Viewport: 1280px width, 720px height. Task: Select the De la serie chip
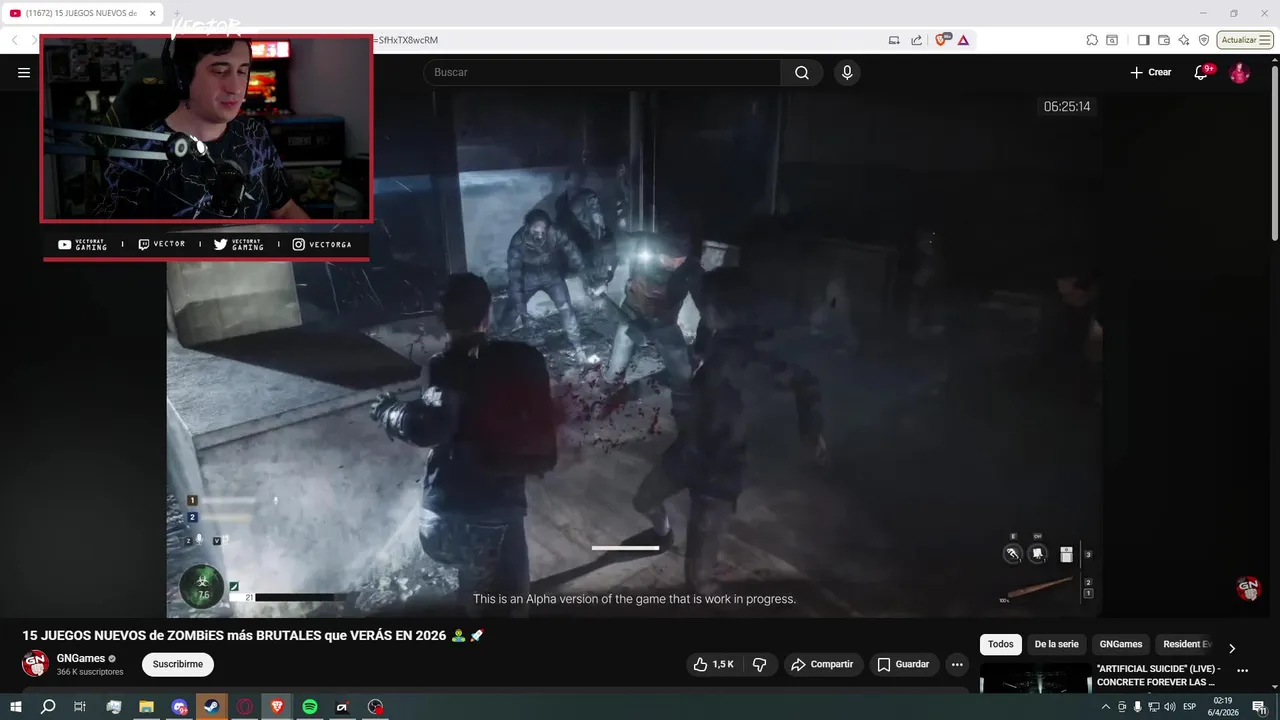point(1056,644)
